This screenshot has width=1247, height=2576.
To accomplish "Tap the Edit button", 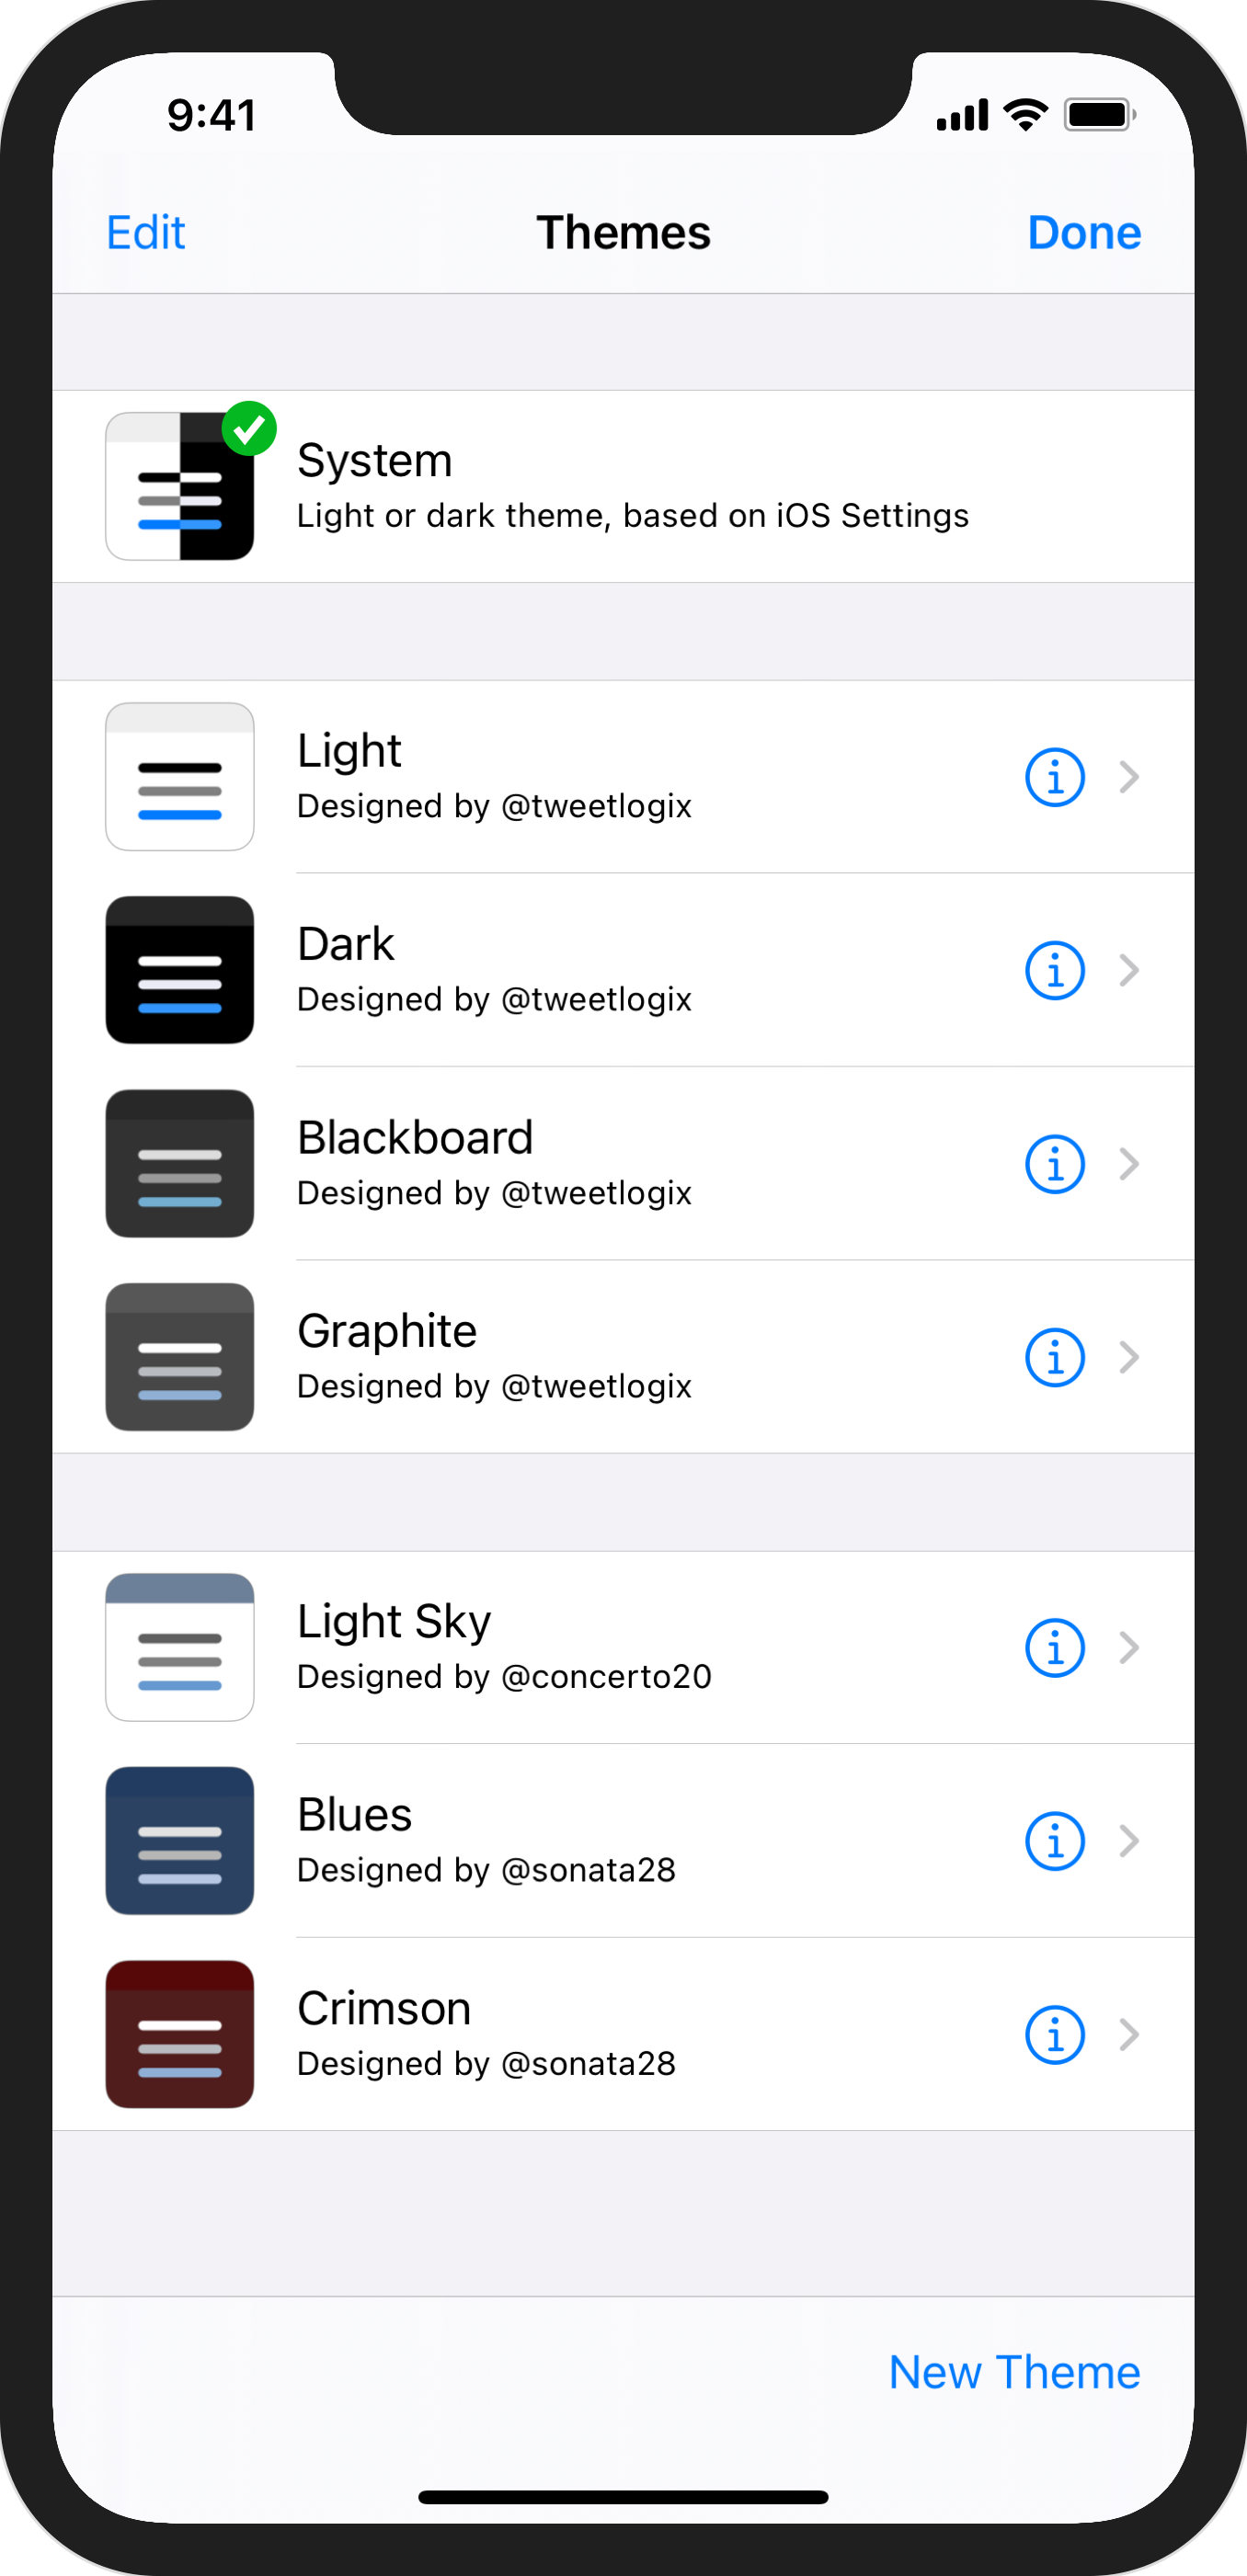I will pyautogui.click(x=146, y=233).
